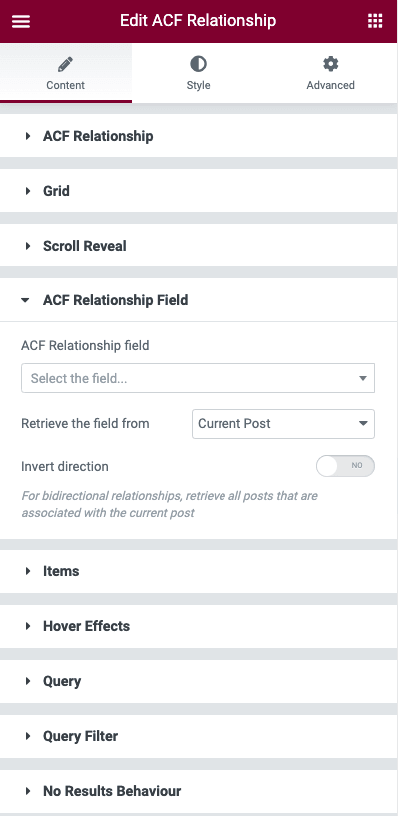Open the hamburger menu icon
The image size is (398, 816).
(x=21, y=21)
